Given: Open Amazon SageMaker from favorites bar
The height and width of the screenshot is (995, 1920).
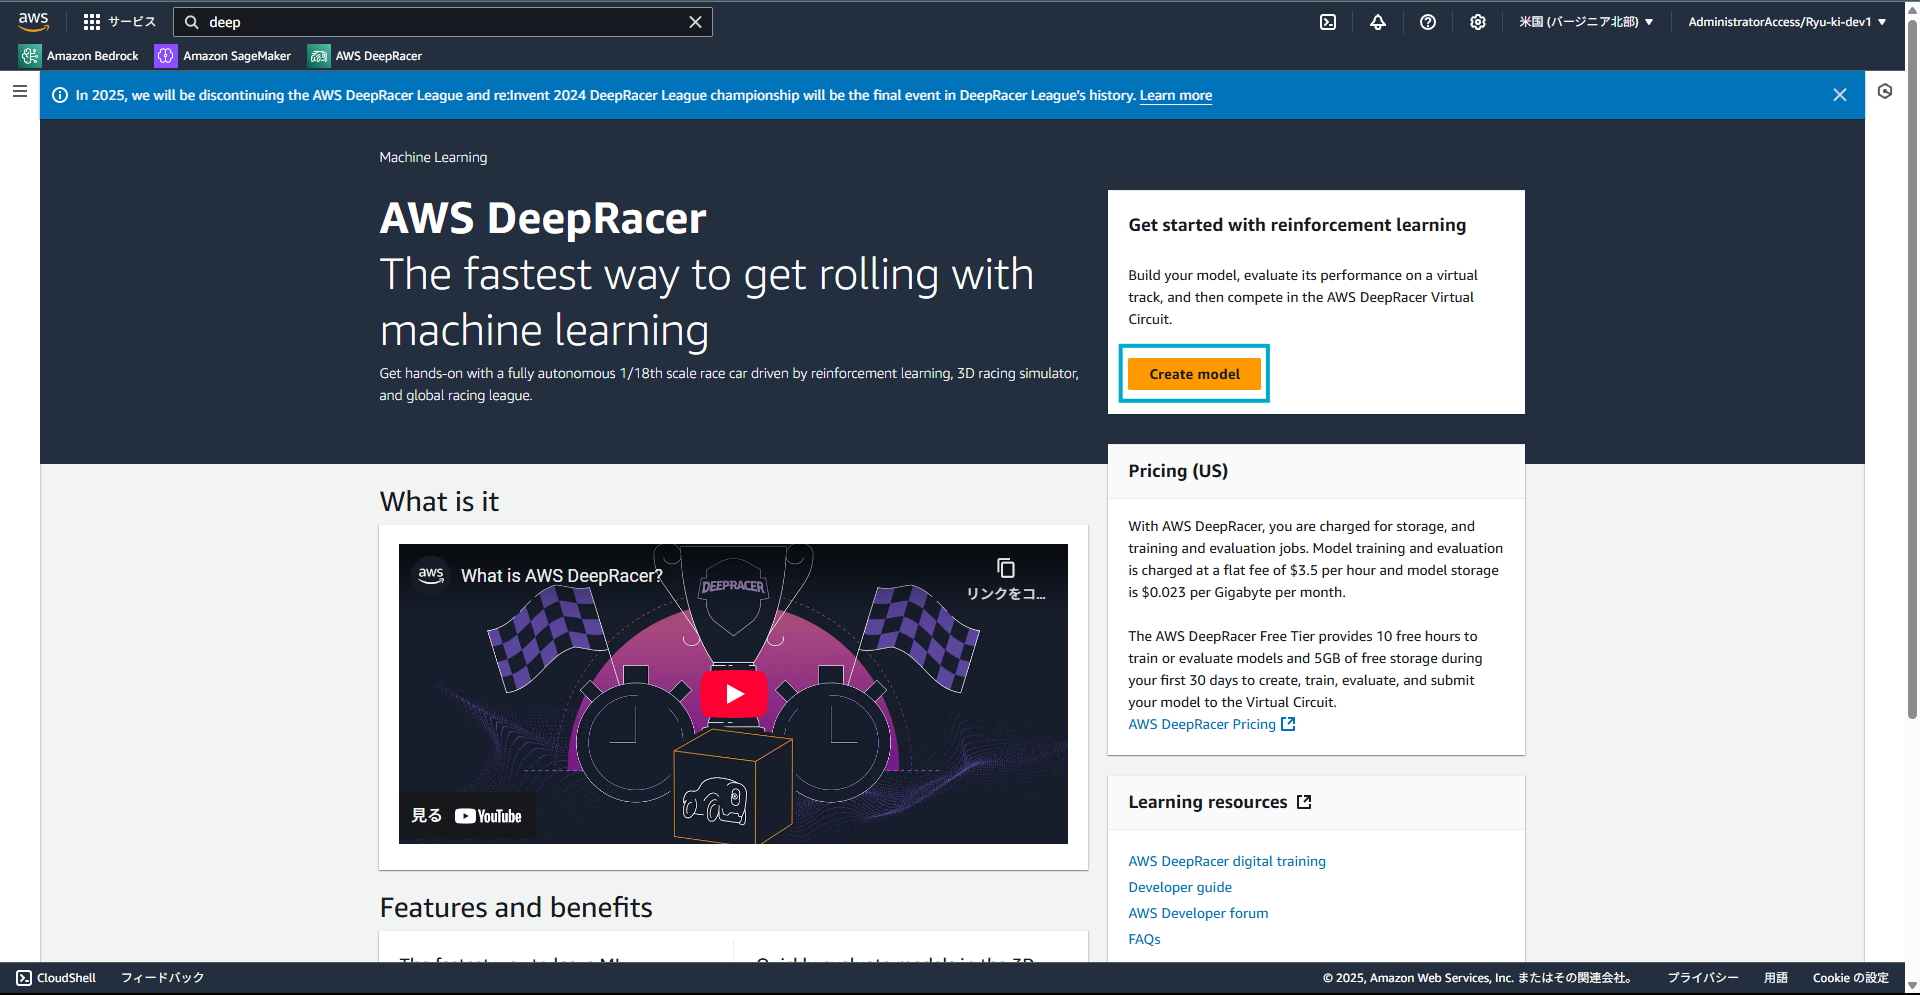Looking at the screenshot, I should (x=237, y=56).
